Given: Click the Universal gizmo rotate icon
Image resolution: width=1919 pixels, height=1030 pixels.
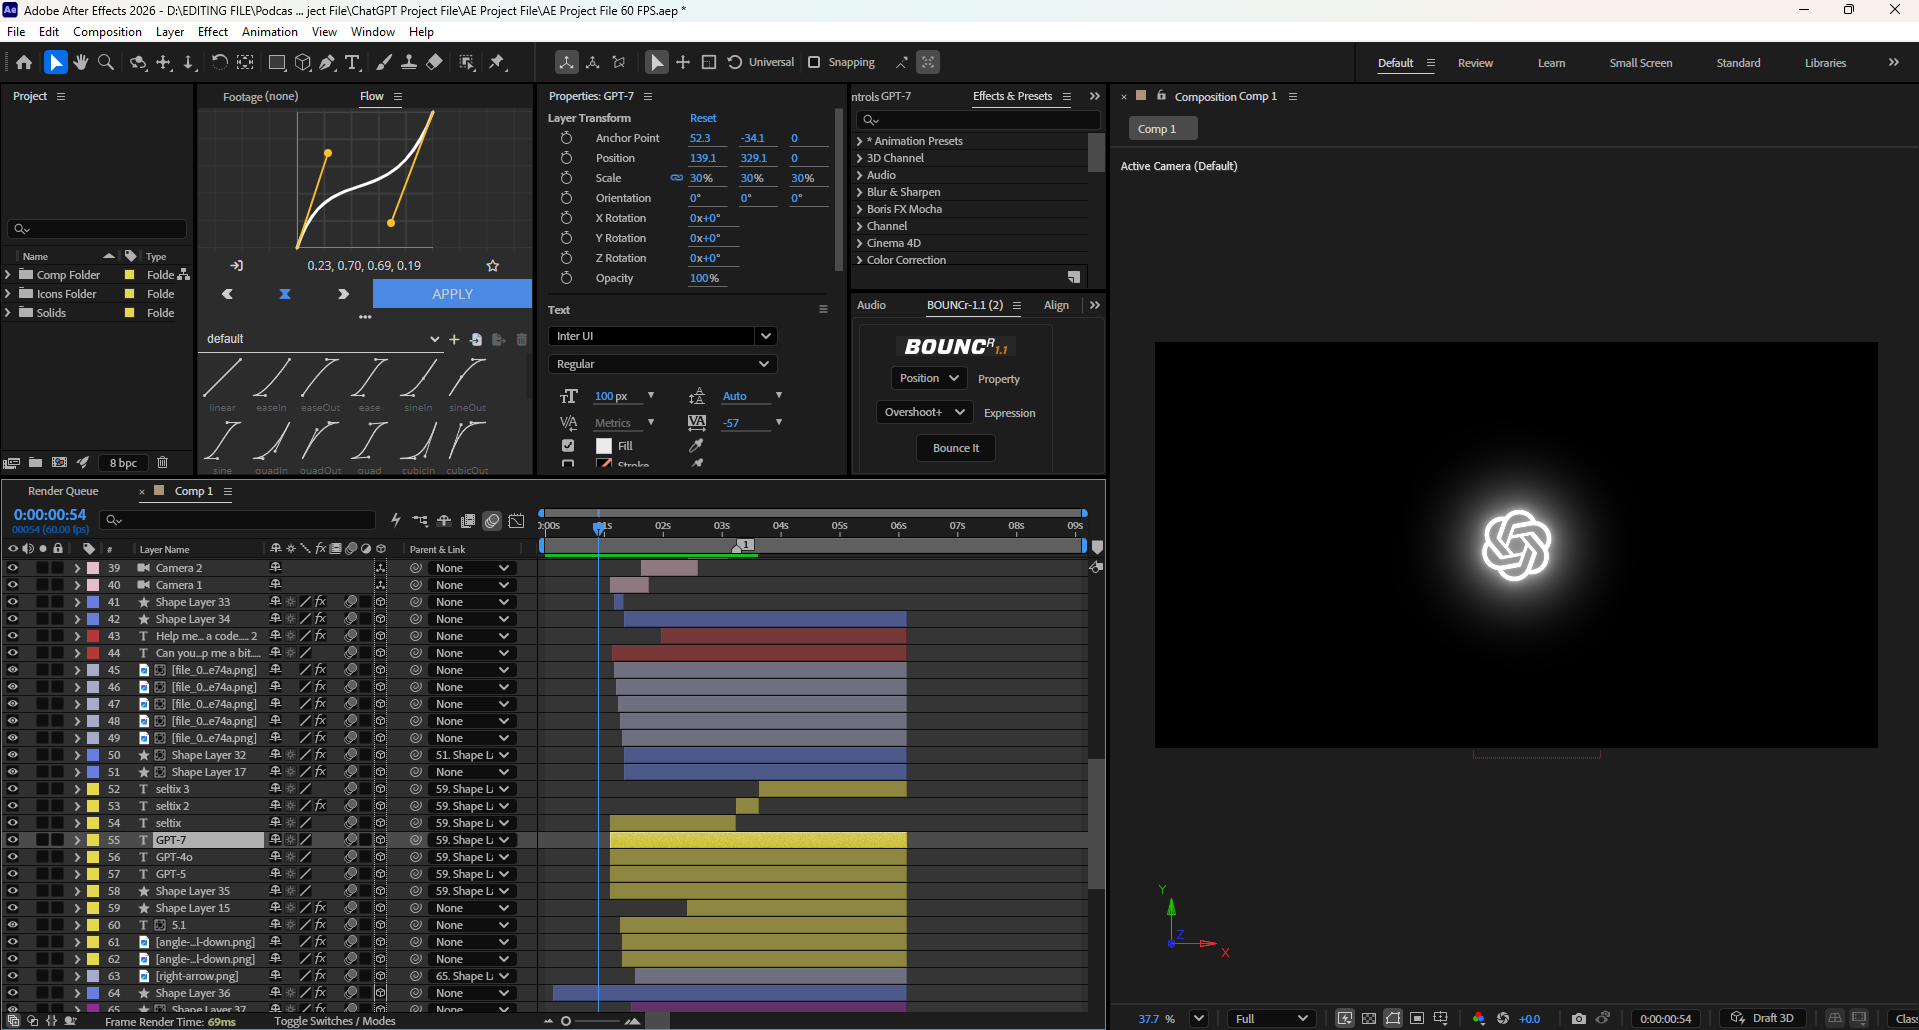Looking at the screenshot, I should pyautogui.click(x=735, y=62).
